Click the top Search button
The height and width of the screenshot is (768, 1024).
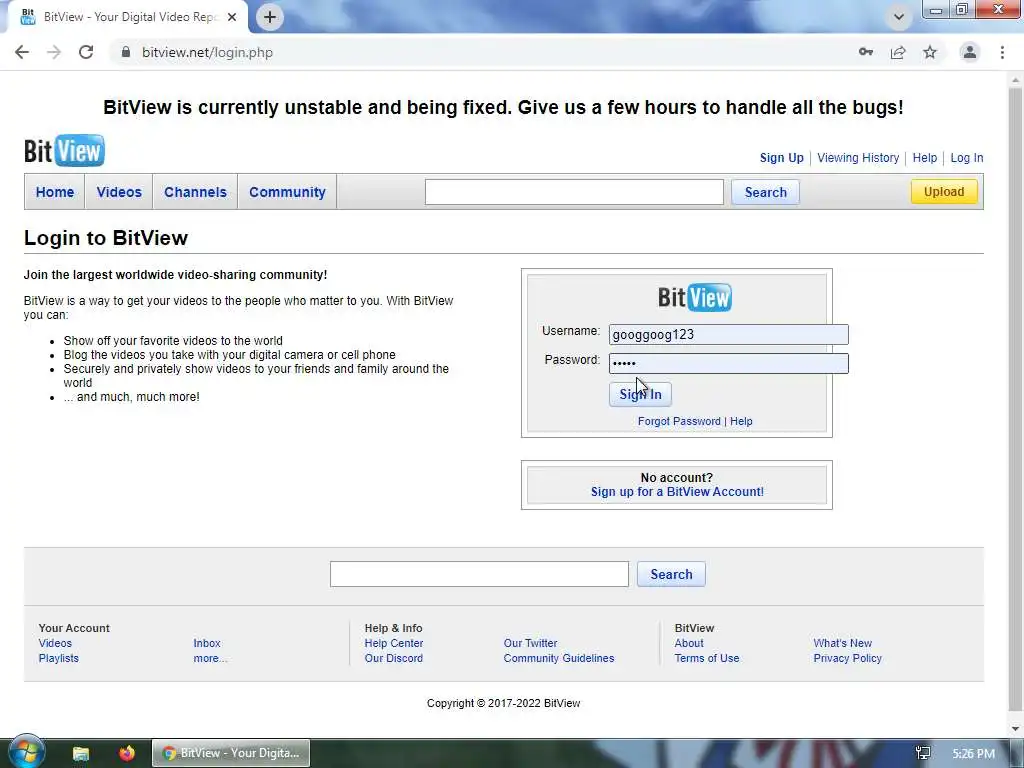[x=765, y=192]
